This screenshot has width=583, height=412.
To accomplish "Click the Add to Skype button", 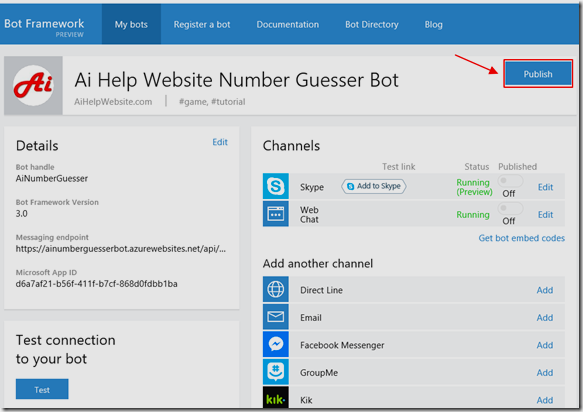I will pyautogui.click(x=374, y=186).
